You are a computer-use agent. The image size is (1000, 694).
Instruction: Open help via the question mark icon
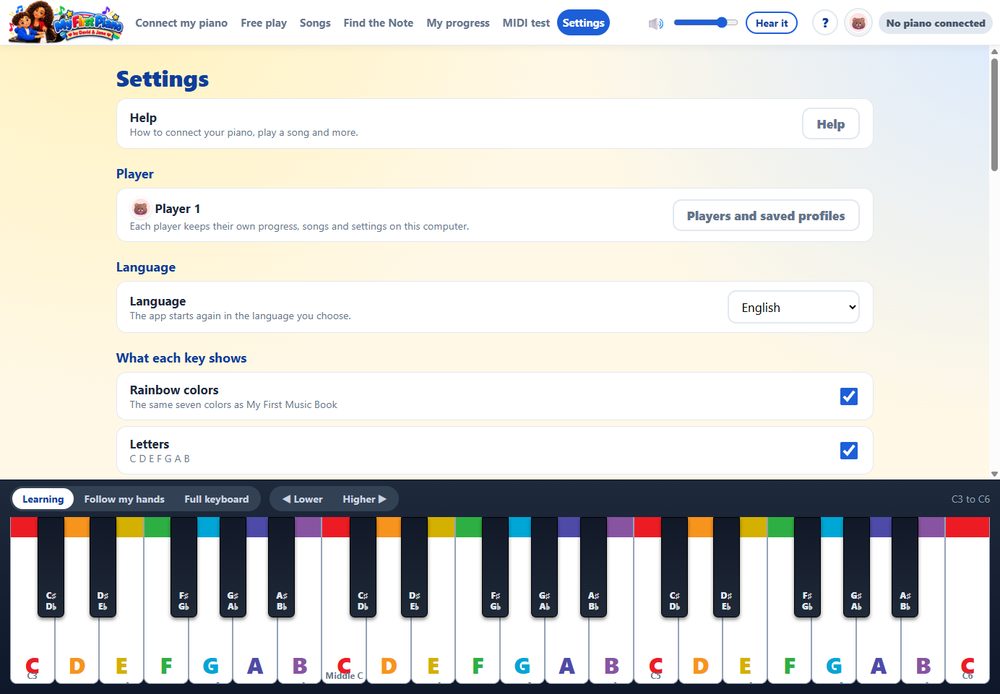[x=825, y=23]
